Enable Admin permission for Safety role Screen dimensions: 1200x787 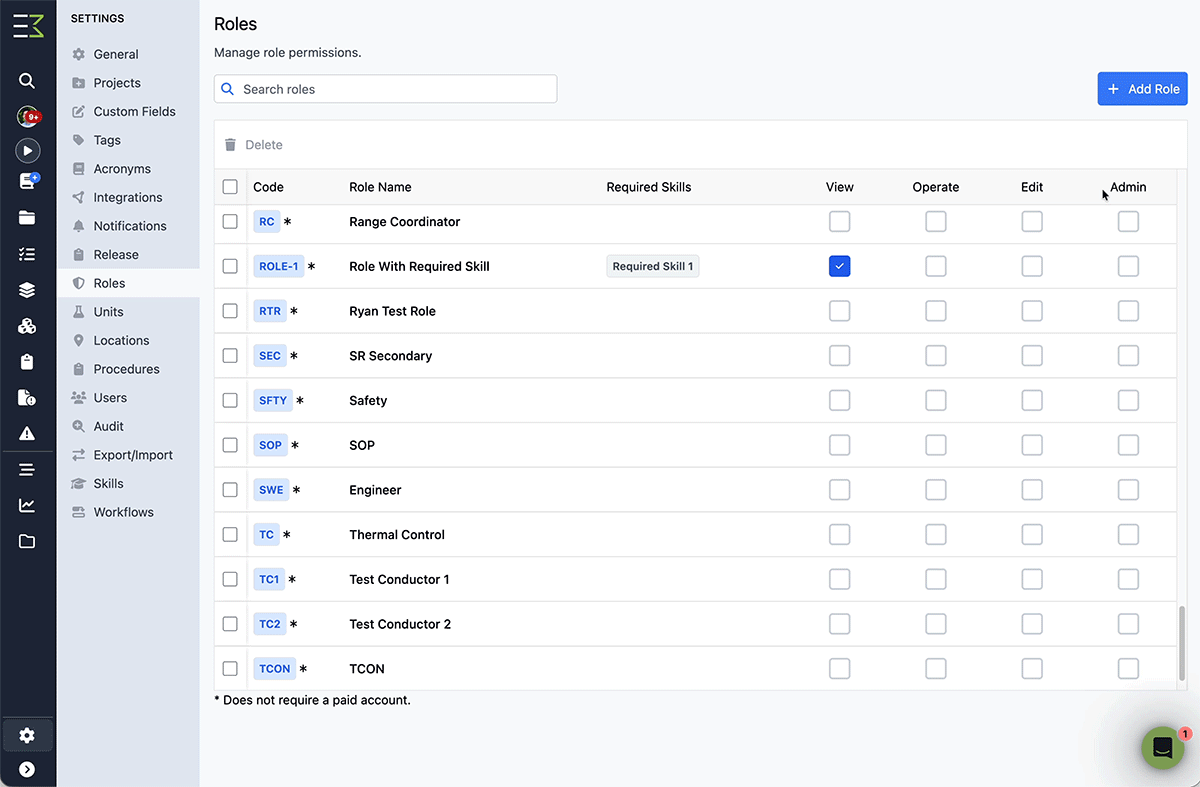(x=1128, y=400)
